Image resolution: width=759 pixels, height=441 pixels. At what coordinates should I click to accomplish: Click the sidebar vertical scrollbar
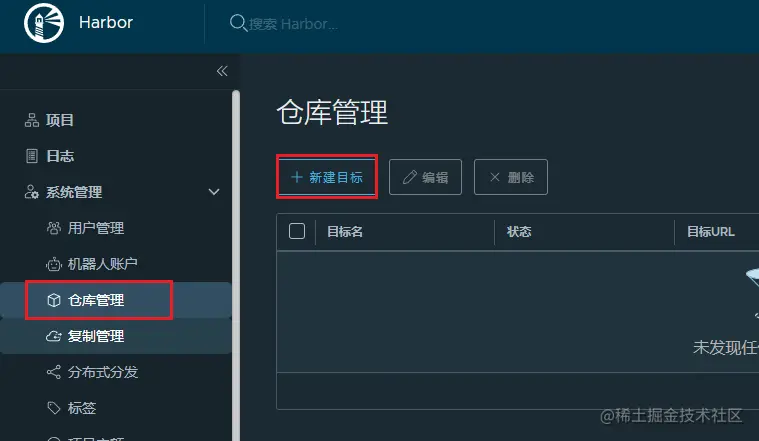pos(236,265)
